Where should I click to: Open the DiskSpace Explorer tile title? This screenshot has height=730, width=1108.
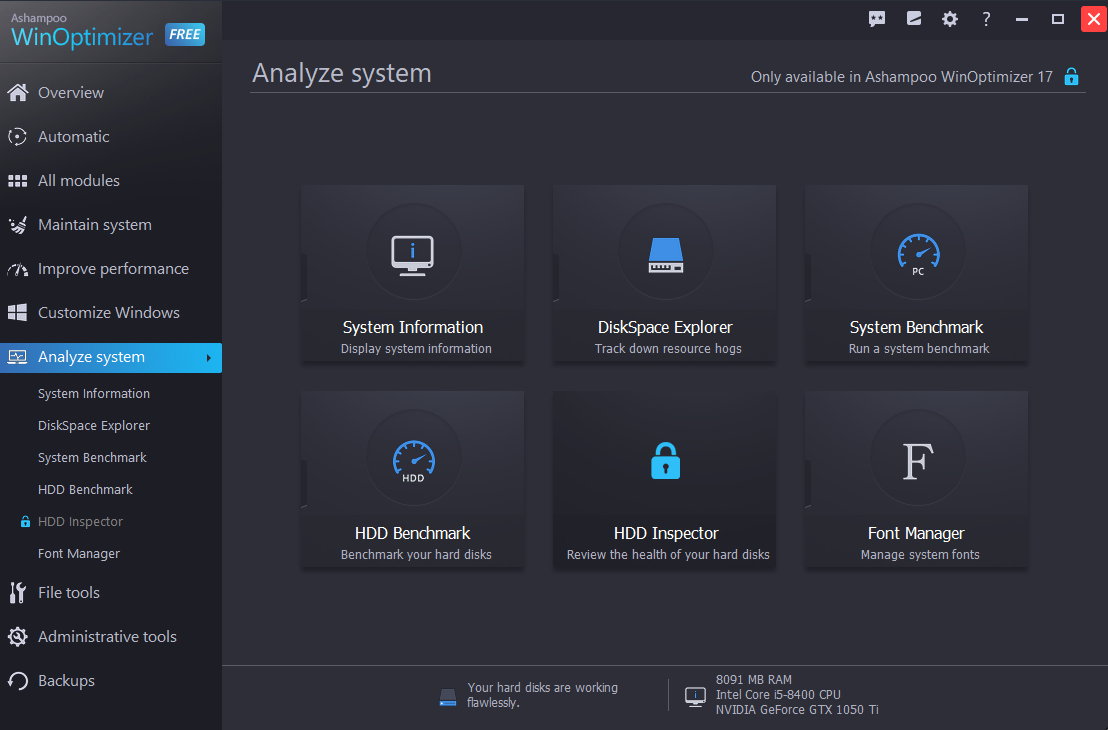[665, 327]
